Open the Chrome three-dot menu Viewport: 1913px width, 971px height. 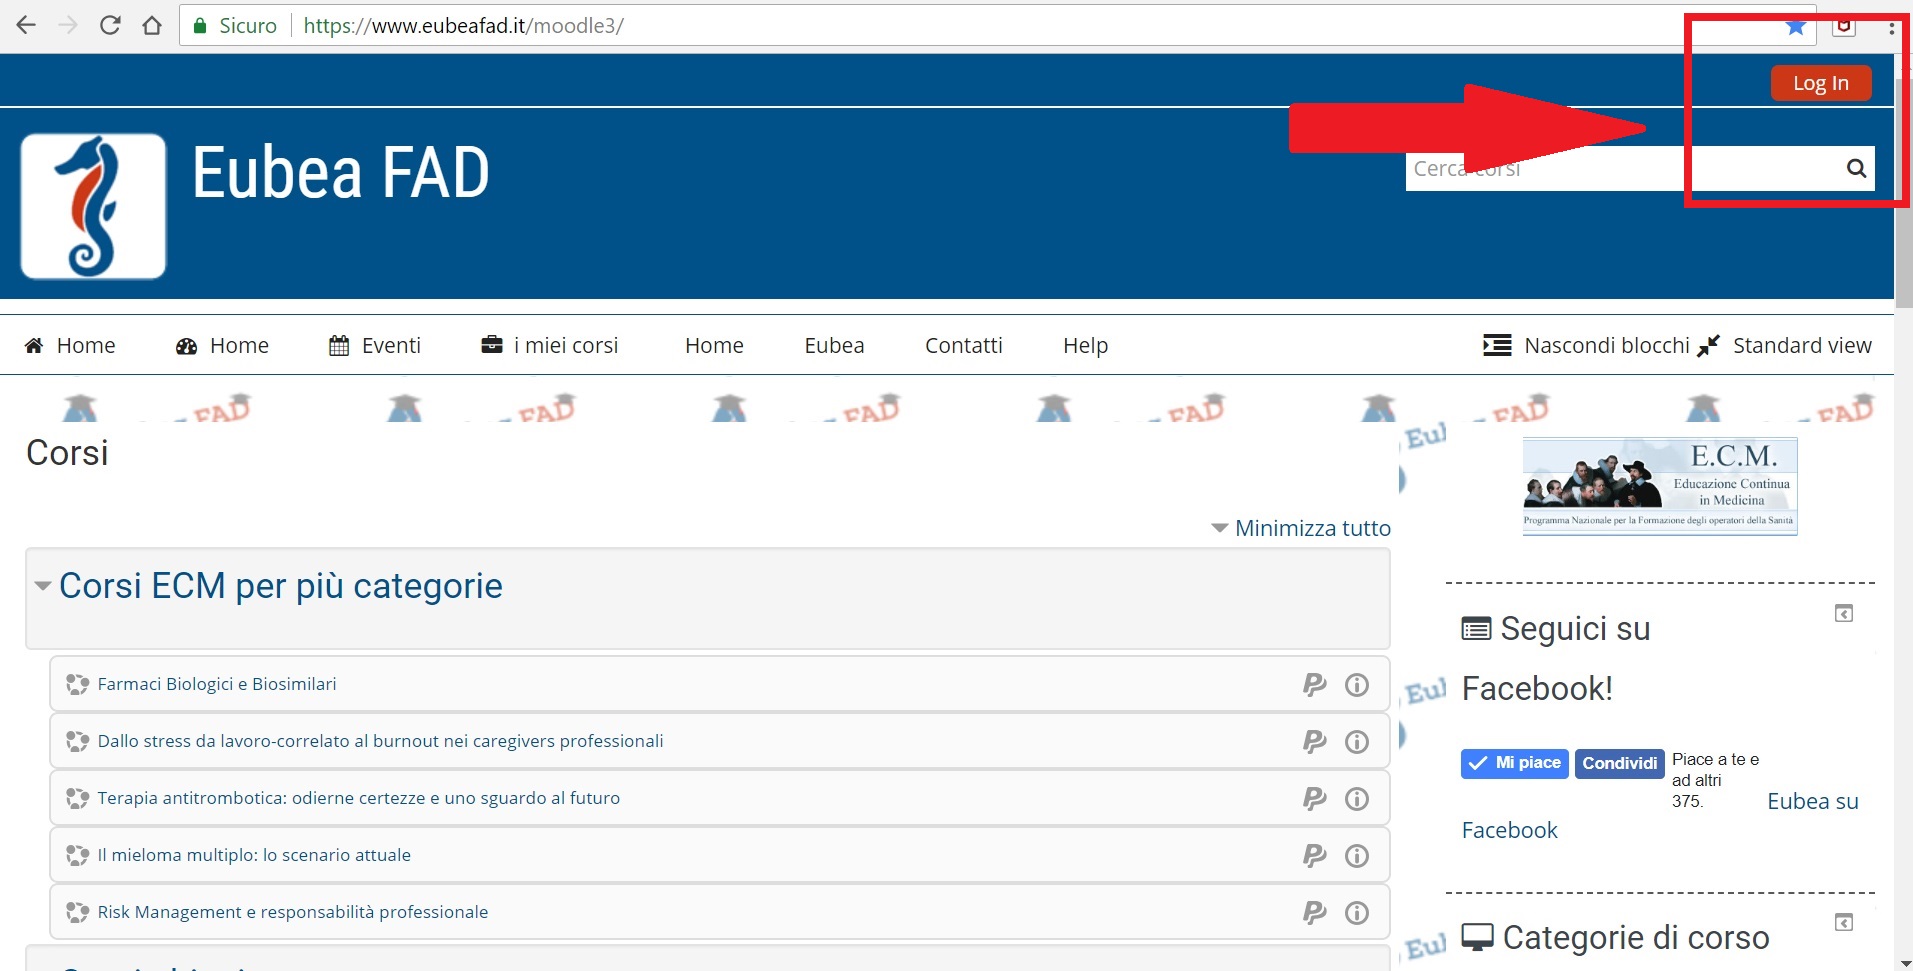(1891, 27)
